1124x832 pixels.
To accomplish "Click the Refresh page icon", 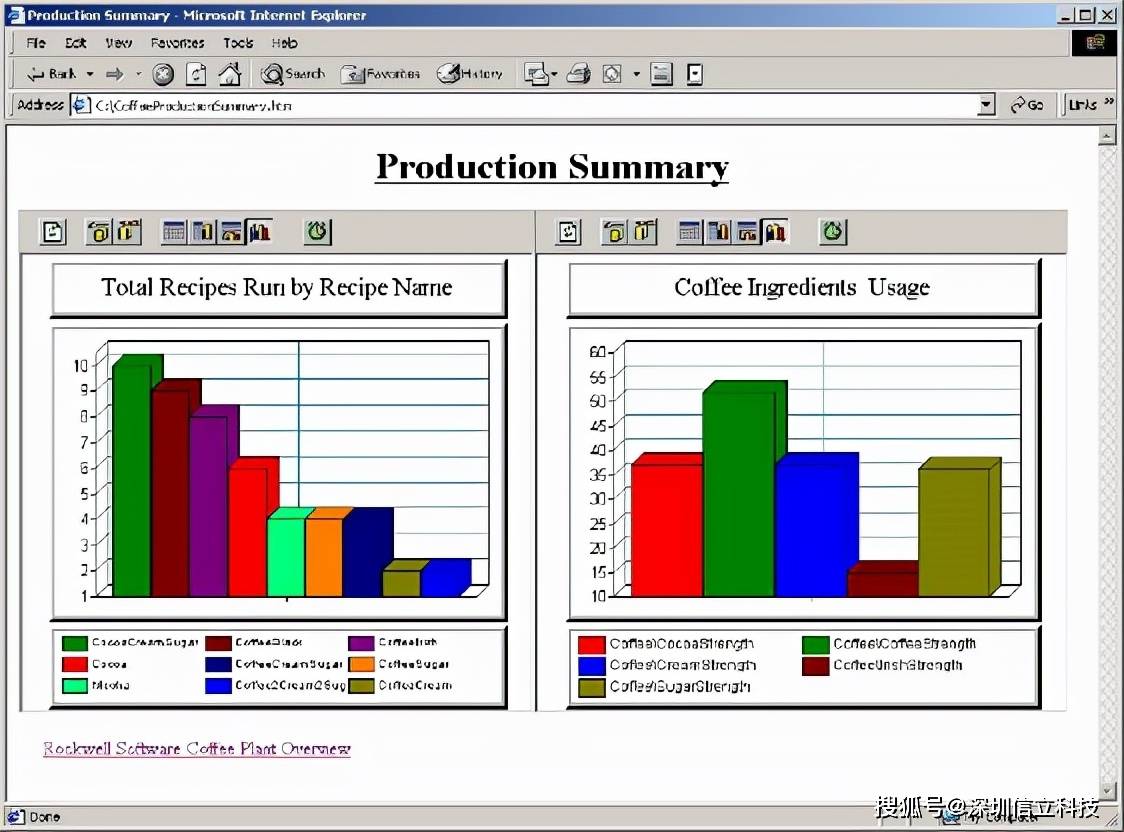I will coord(196,74).
